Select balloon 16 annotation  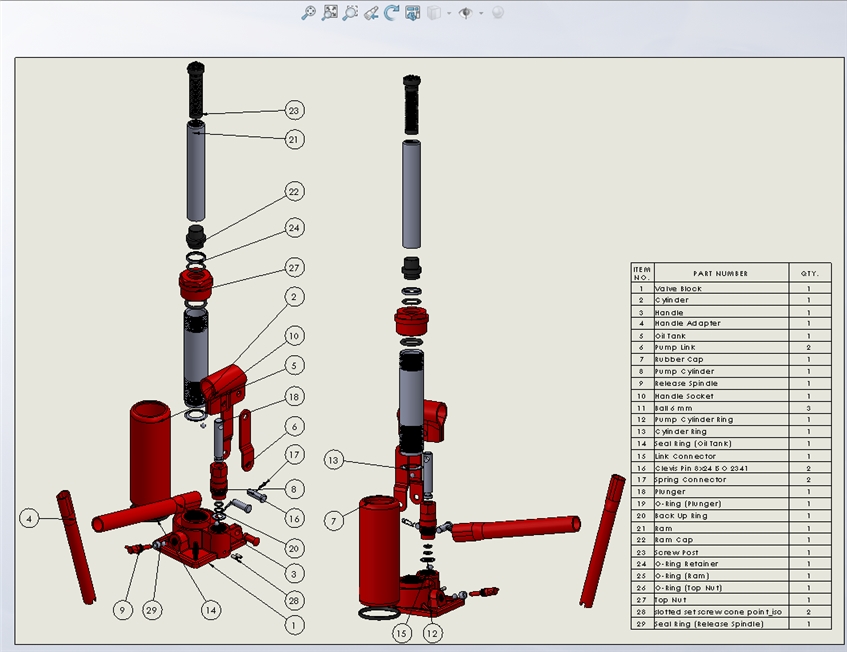coord(294,519)
